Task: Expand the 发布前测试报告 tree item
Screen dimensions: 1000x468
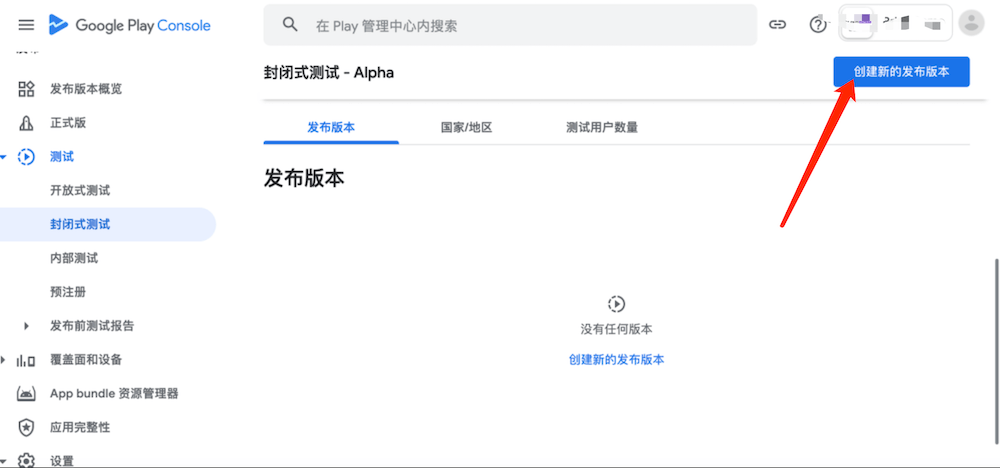Action: (27, 326)
